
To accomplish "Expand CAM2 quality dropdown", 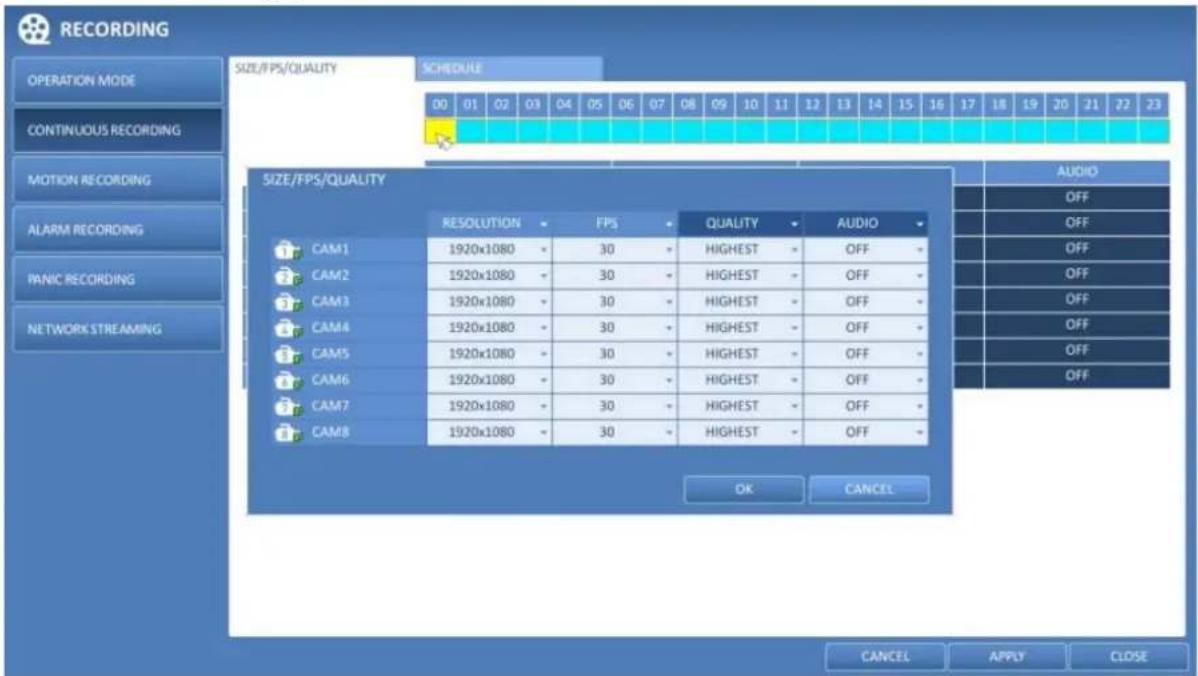I will pos(740,276).
